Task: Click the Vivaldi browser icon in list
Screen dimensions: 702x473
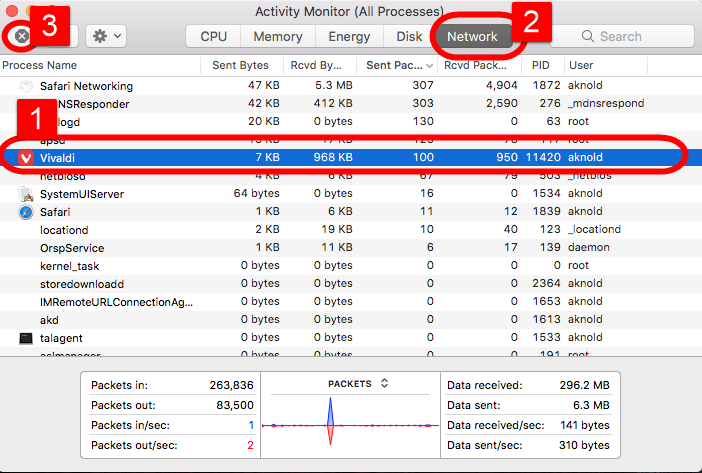Action: pos(26,158)
